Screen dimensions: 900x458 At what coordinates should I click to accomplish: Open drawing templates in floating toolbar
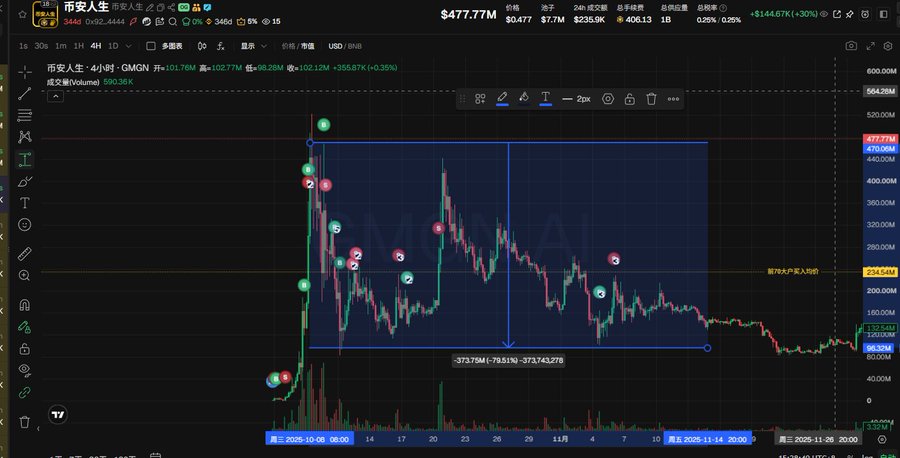[480, 99]
